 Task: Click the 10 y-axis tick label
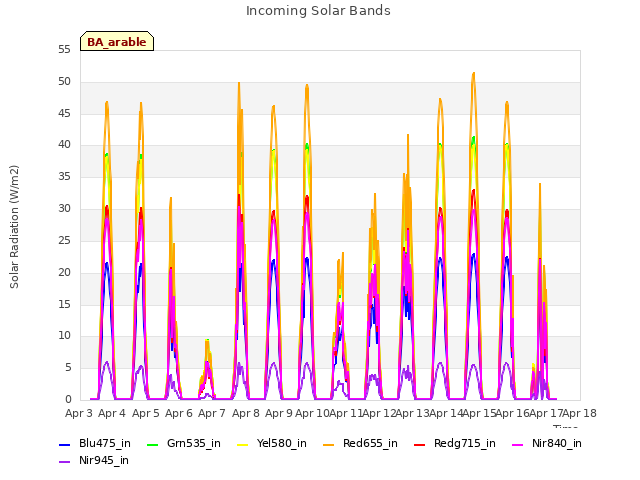coord(64,336)
